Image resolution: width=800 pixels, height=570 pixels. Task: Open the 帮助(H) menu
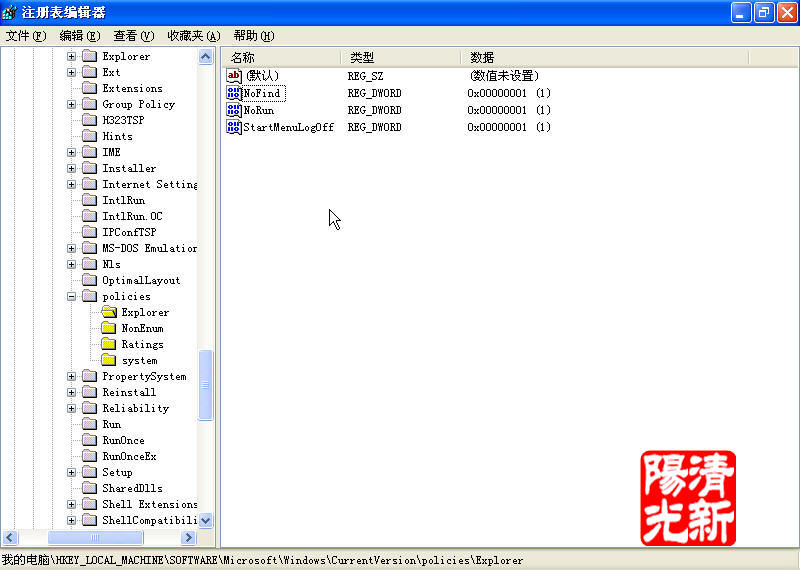pyautogui.click(x=254, y=36)
